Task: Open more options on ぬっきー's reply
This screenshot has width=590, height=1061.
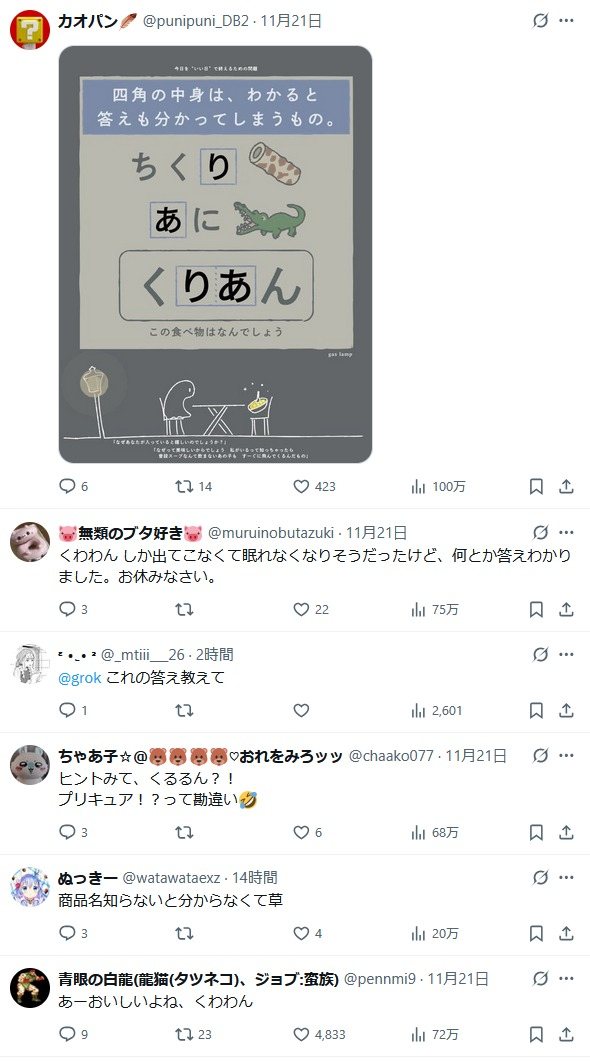Action: (x=566, y=878)
